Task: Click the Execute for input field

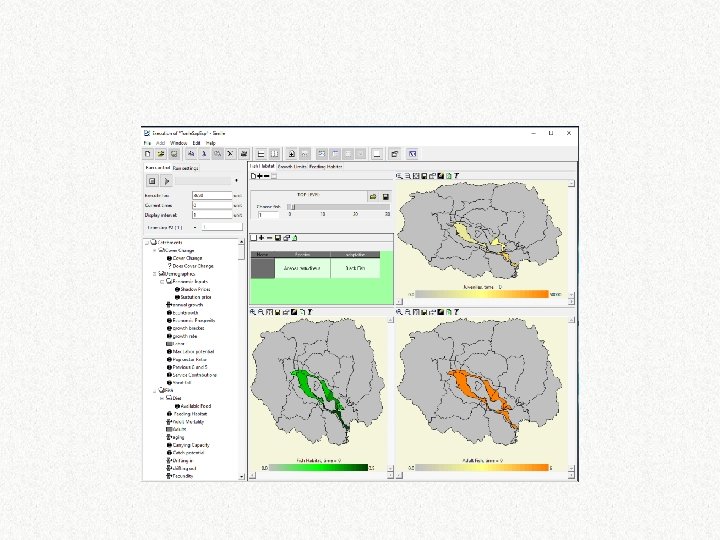Action: (x=212, y=195)
